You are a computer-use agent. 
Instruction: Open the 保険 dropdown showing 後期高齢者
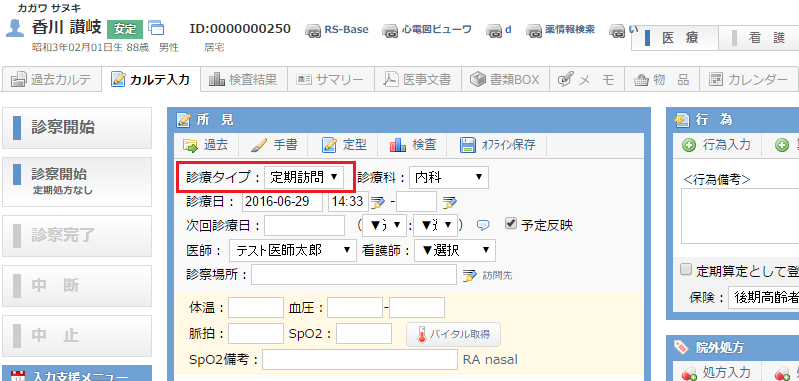pyautogui.click(x=764, y=298)
